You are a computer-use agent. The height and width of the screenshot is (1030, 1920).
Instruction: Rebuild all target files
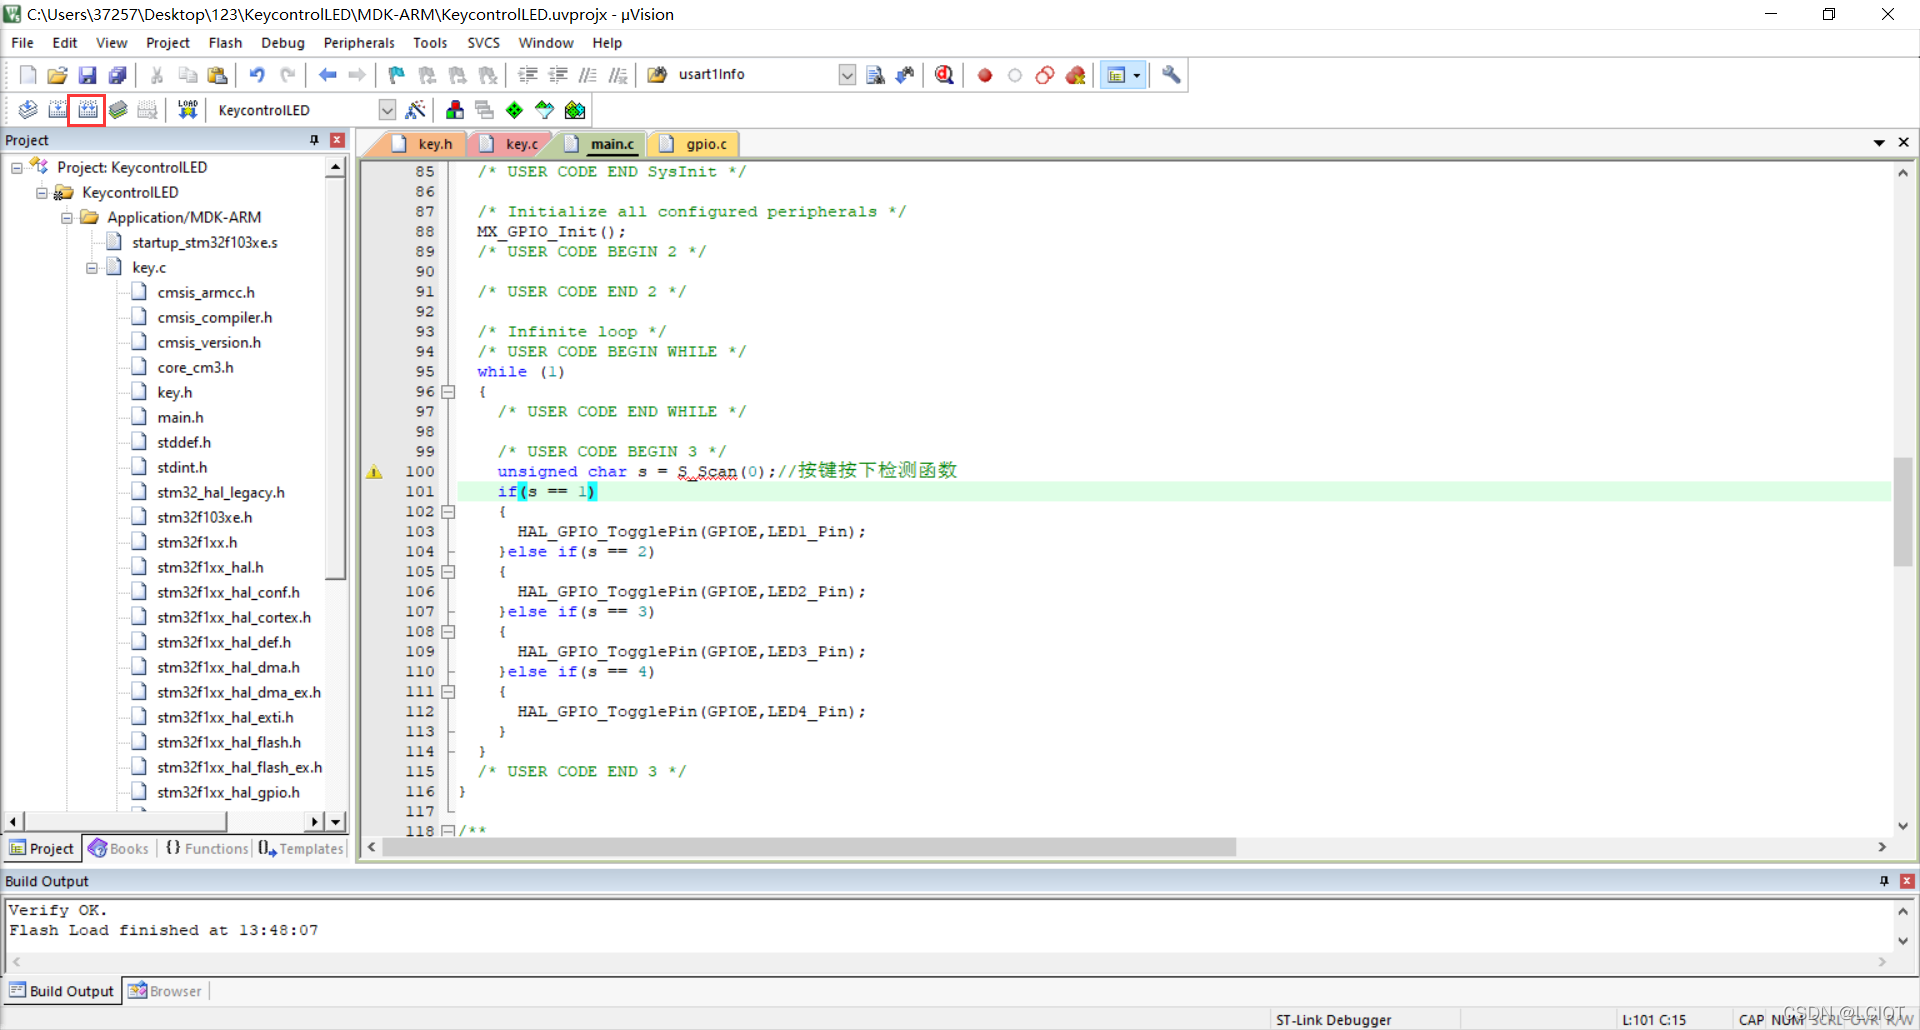coord(88,110)
